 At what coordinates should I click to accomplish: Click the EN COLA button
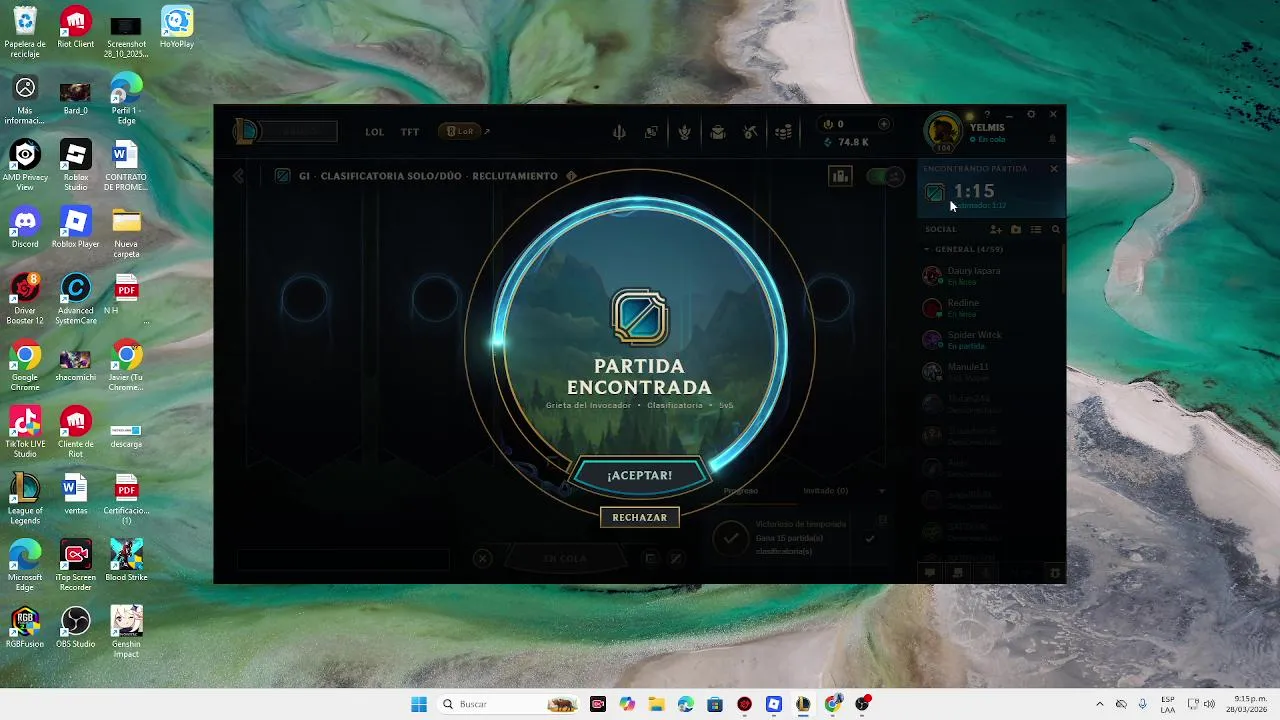[565, 559]
